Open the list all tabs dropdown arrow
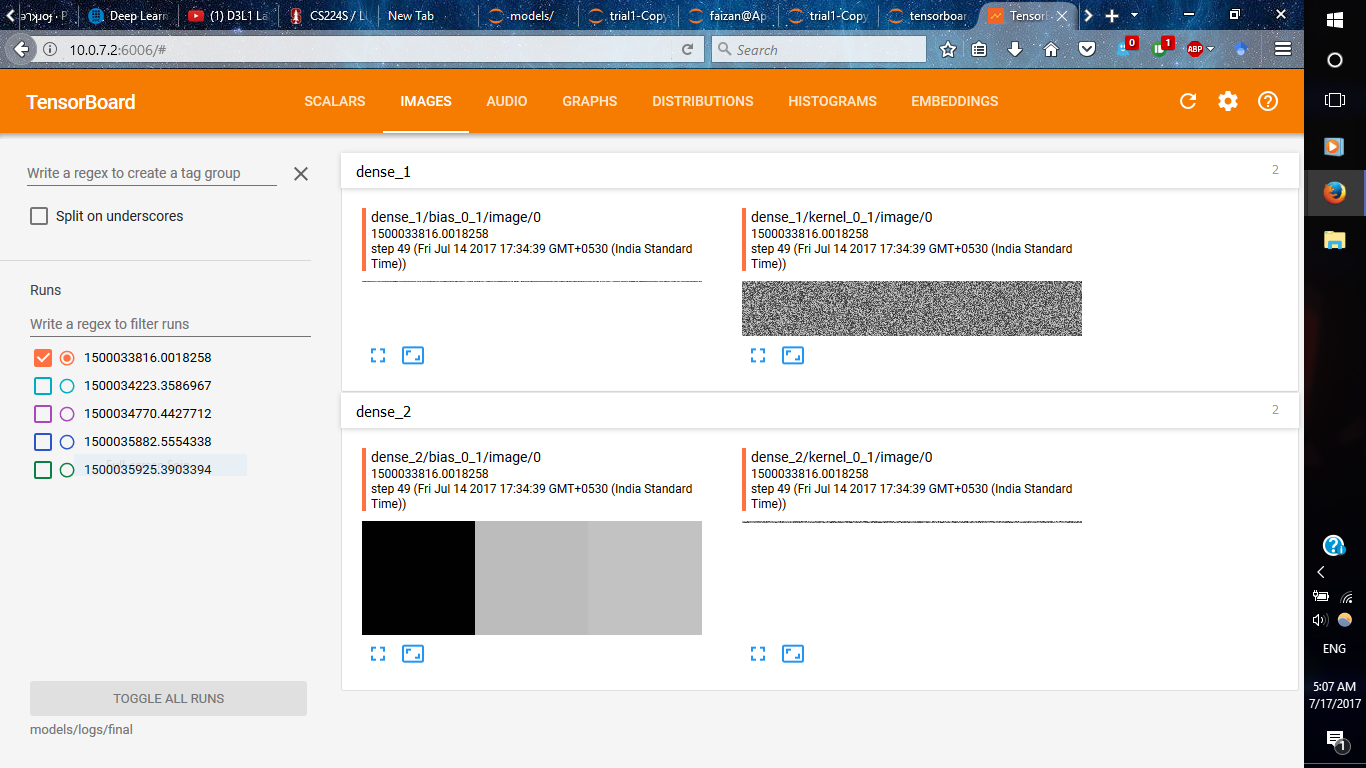This screenshot has width=1366, height=768. tap(1134, 15)
